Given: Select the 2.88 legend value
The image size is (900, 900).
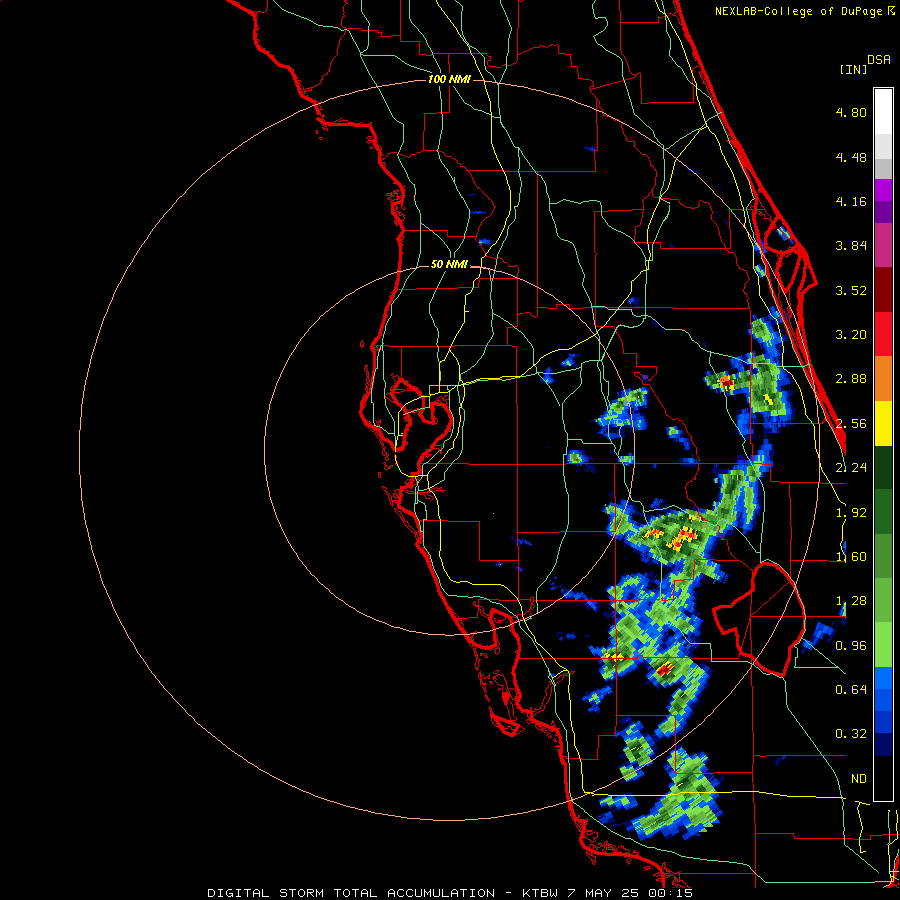Looking at the screenshot, I should click(x=851, y=379).
